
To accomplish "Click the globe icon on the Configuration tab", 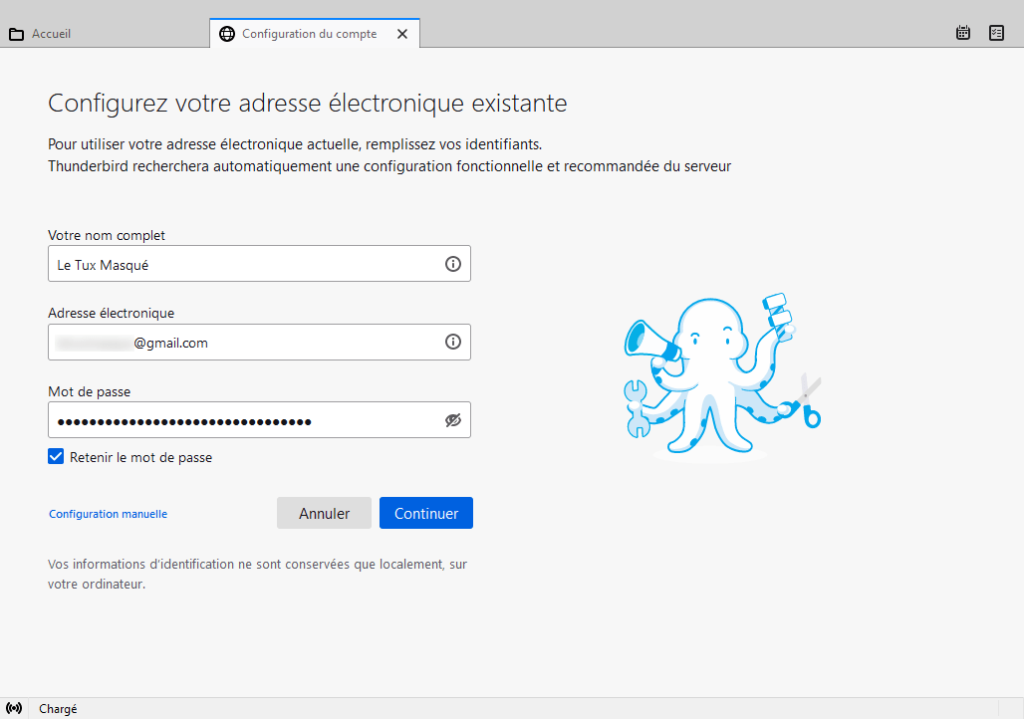I will pos(227,34).
